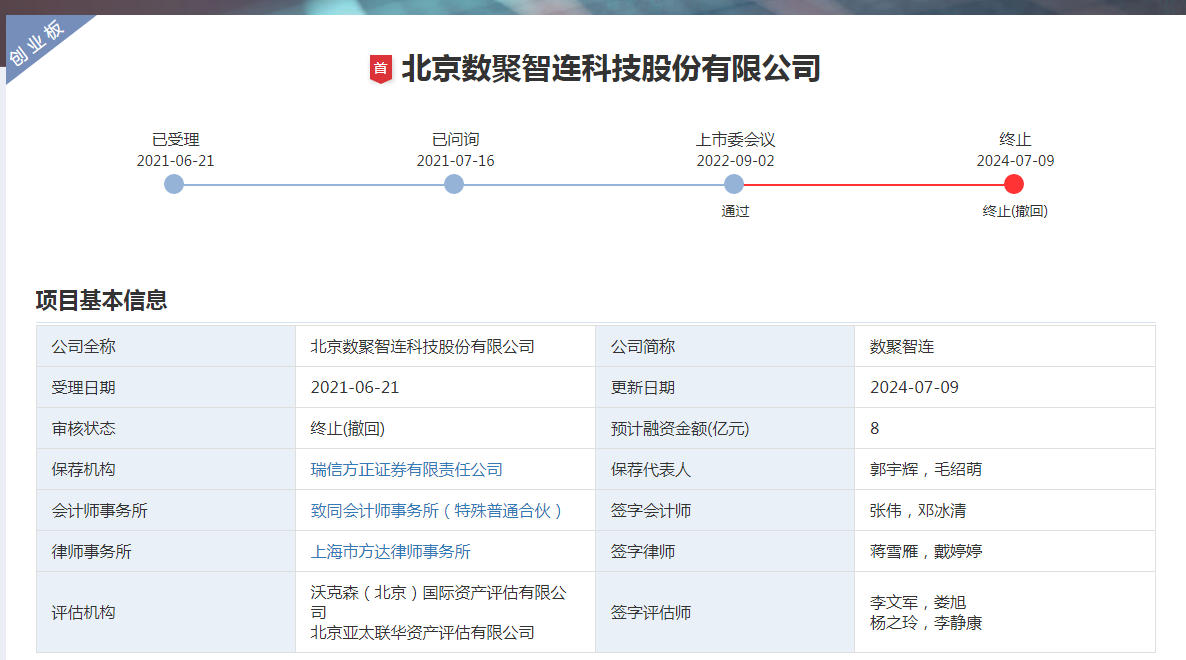Click the 签字律师 names 蒋雪雁，戴婷婷

click(x=926, y=552)
